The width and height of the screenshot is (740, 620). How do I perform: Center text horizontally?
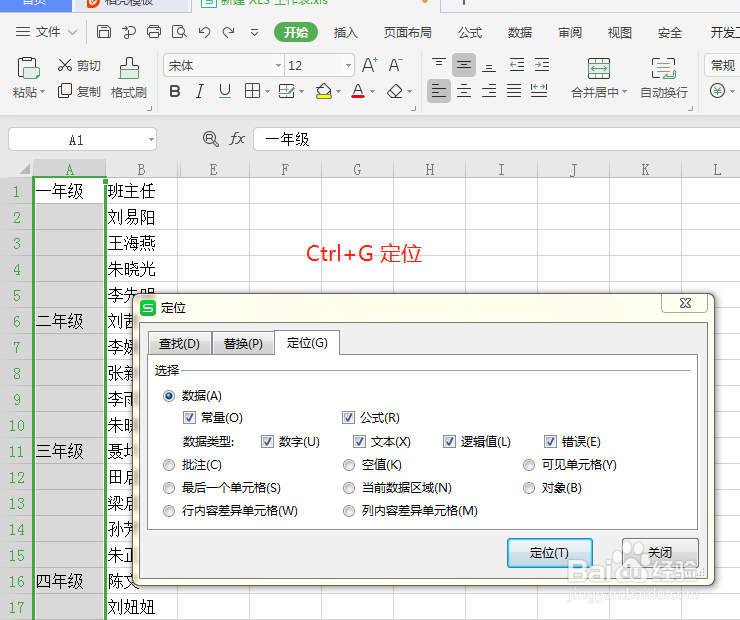point(464,91)
